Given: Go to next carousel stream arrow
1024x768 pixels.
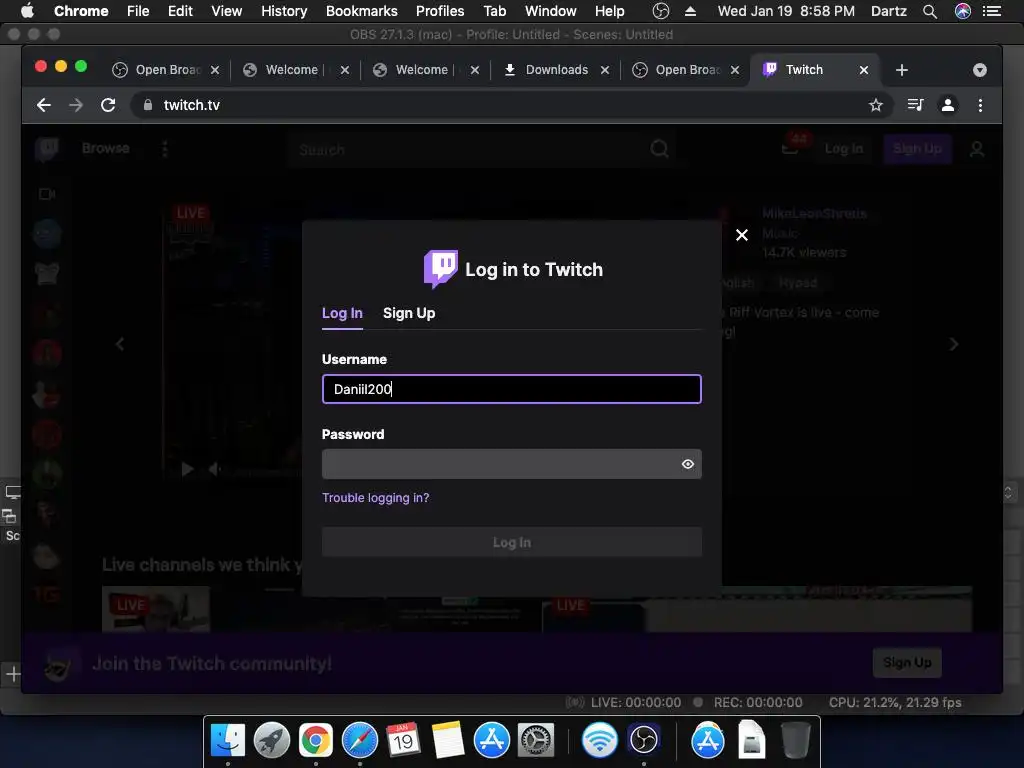Looking at the screenshot, I should [953, 344].
